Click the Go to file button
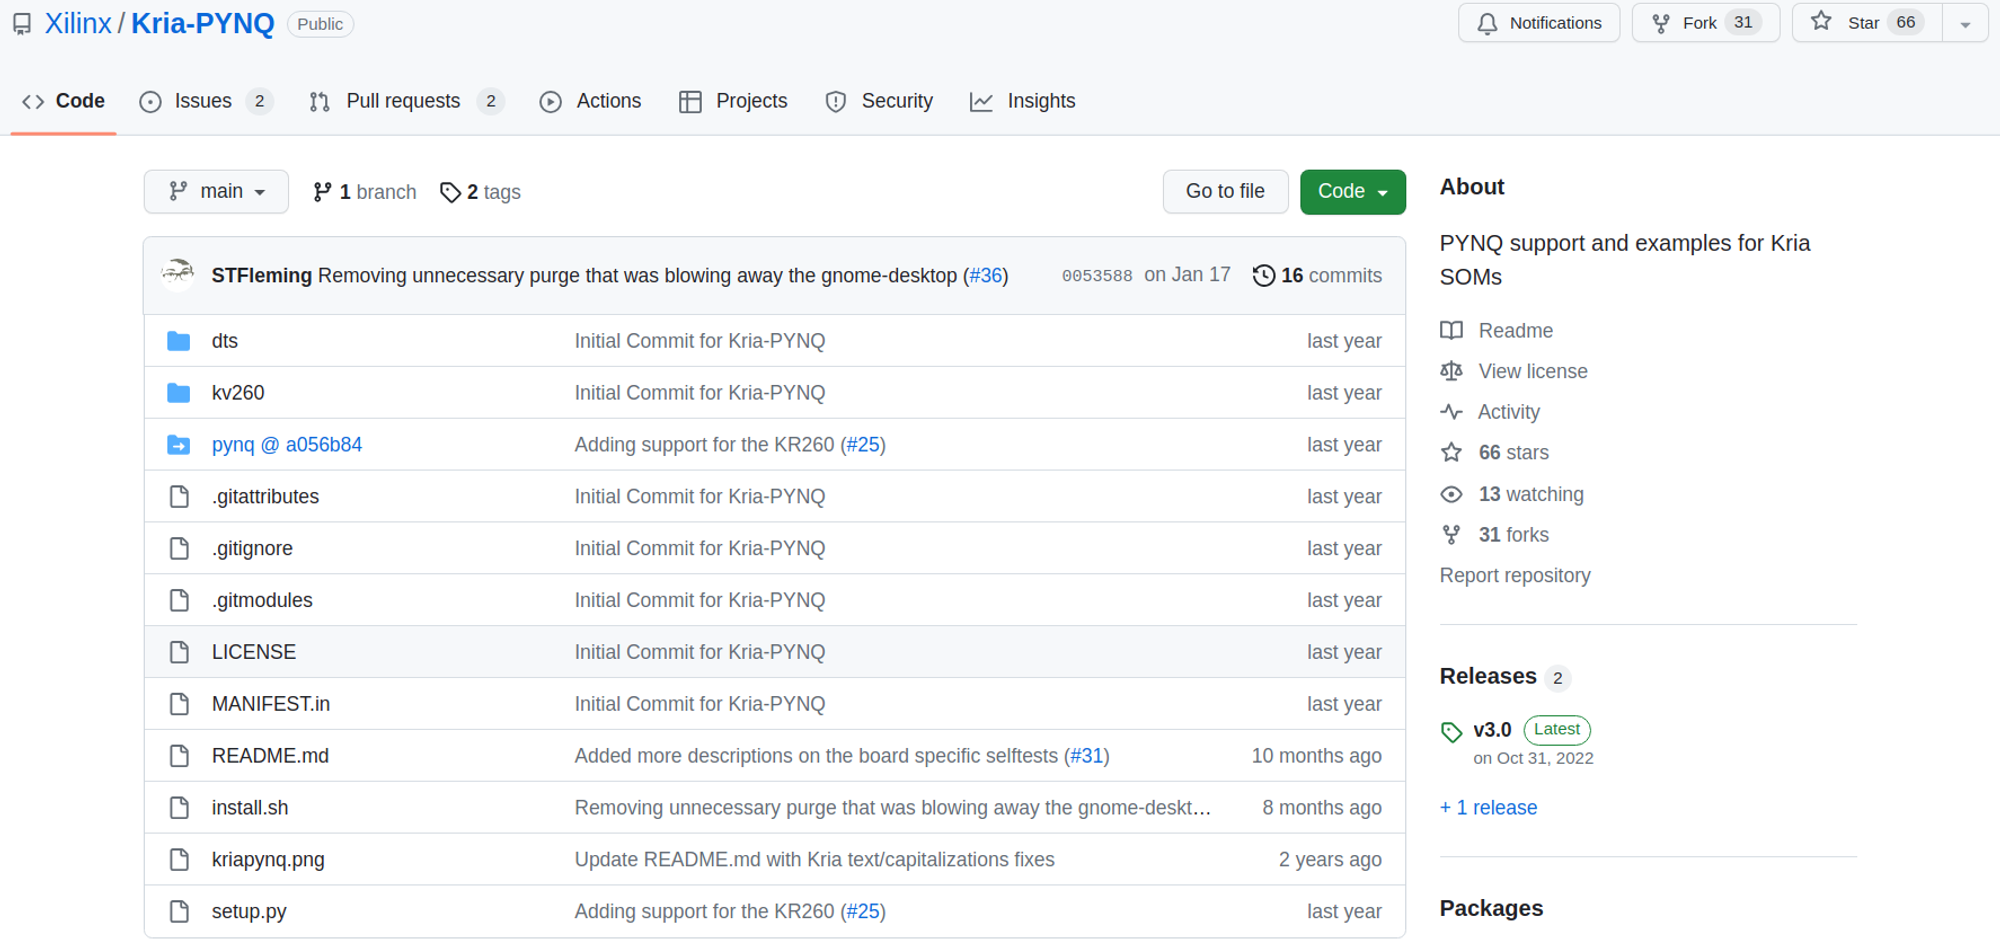Image resolution: width=2000 pixels, height=944 pixels. [x=1225, y=191]
